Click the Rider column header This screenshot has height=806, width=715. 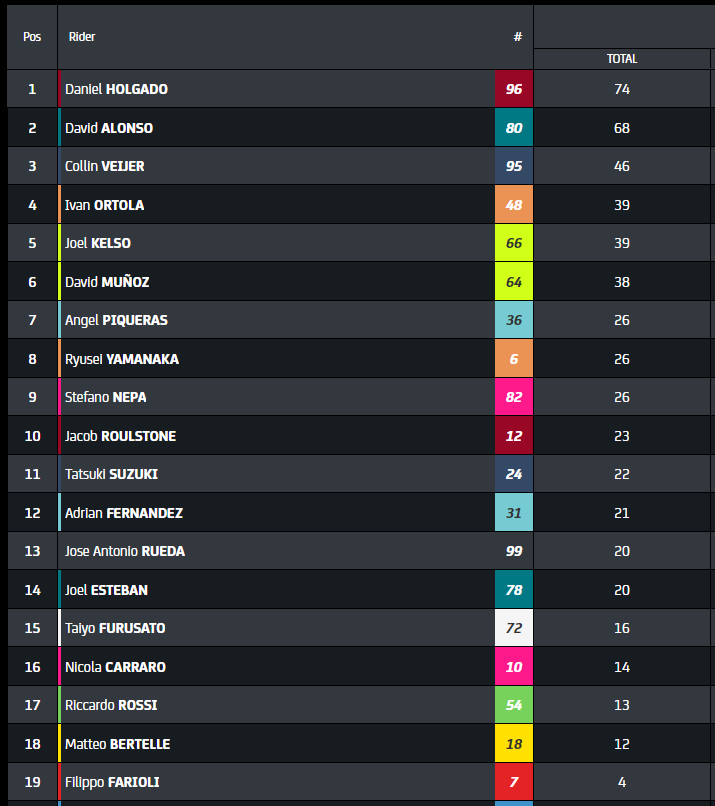(82, 37)
